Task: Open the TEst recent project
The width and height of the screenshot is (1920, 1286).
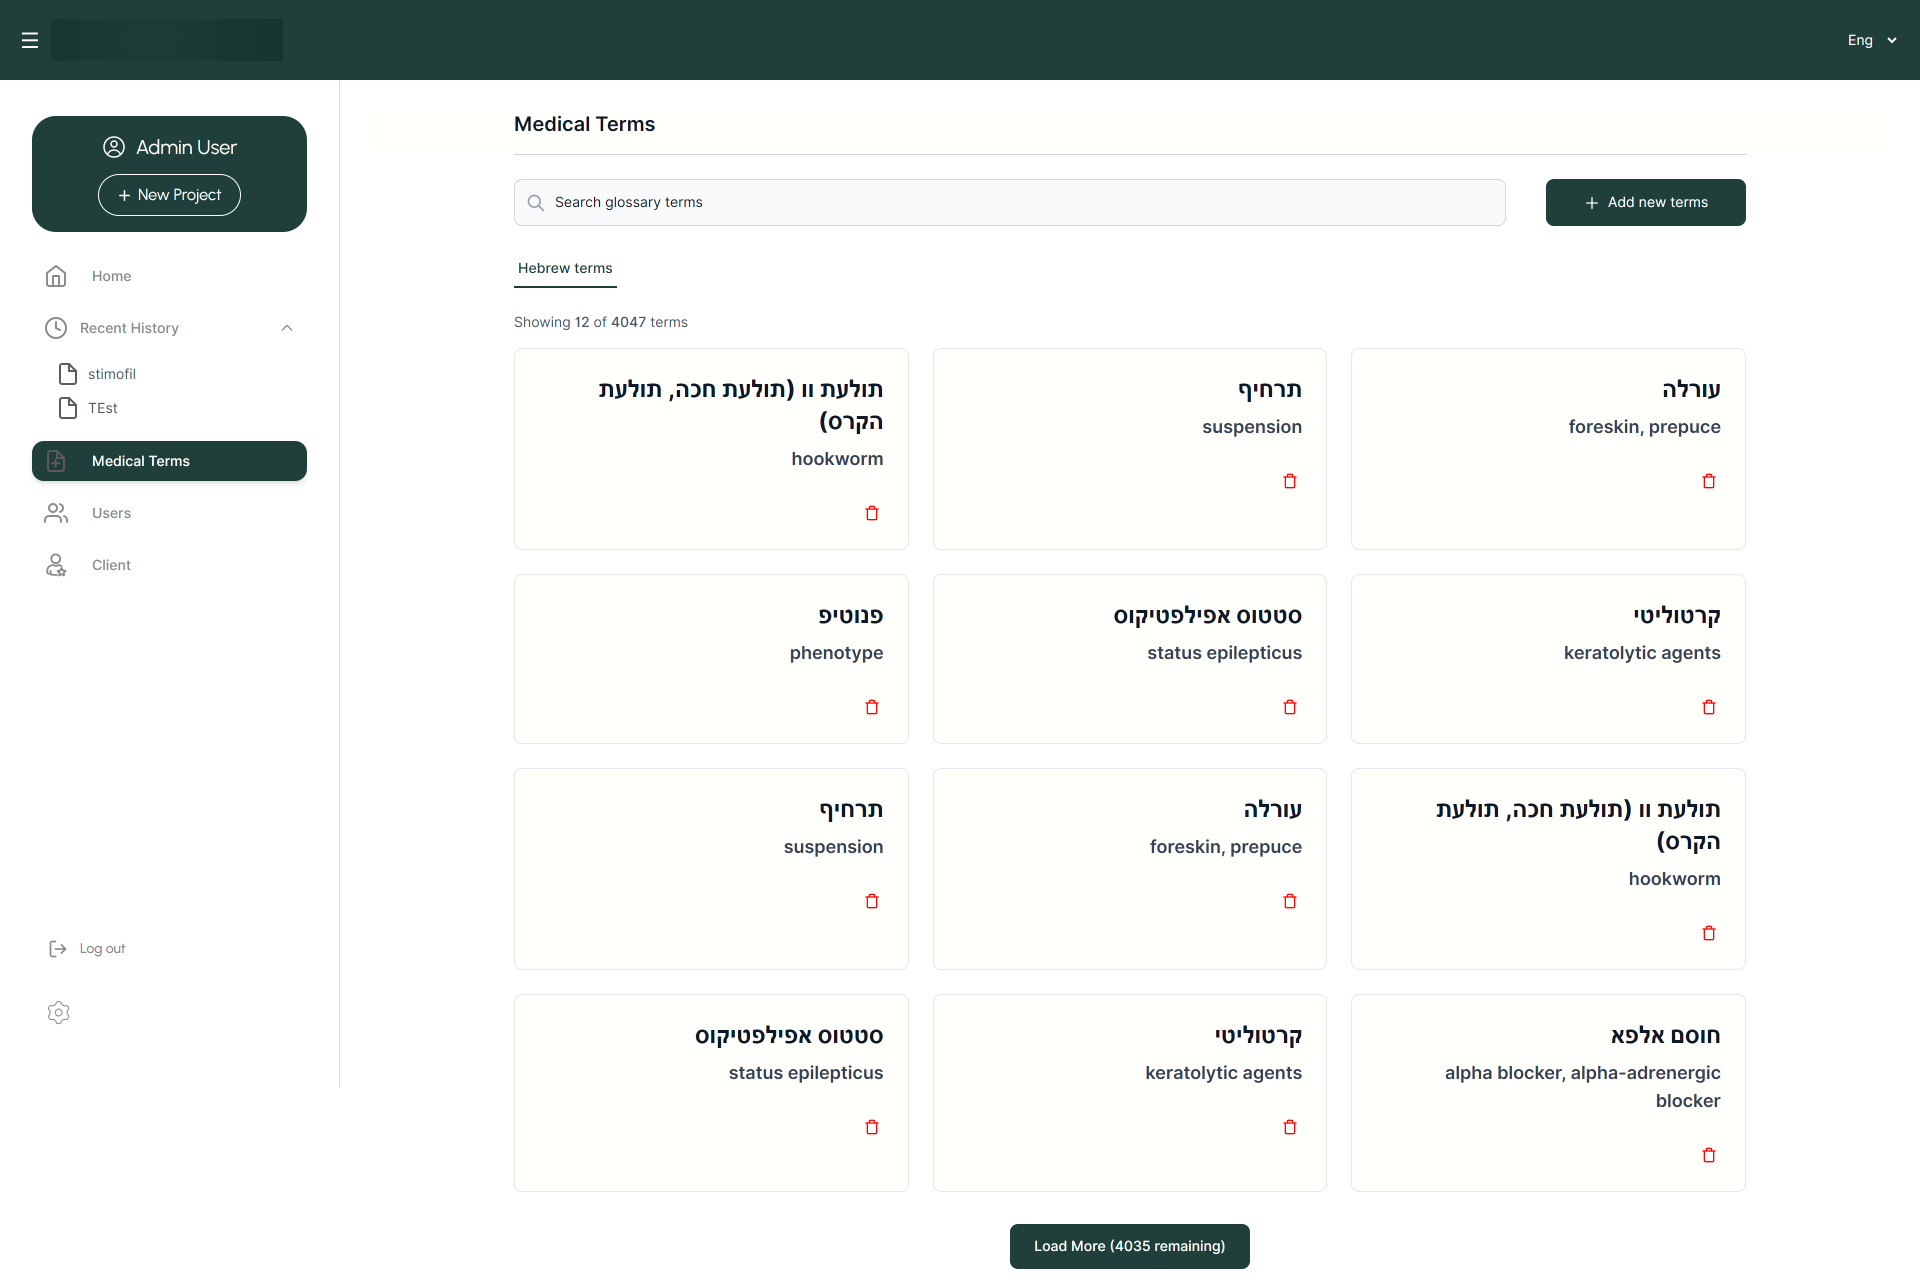Action: click(102, 408)
